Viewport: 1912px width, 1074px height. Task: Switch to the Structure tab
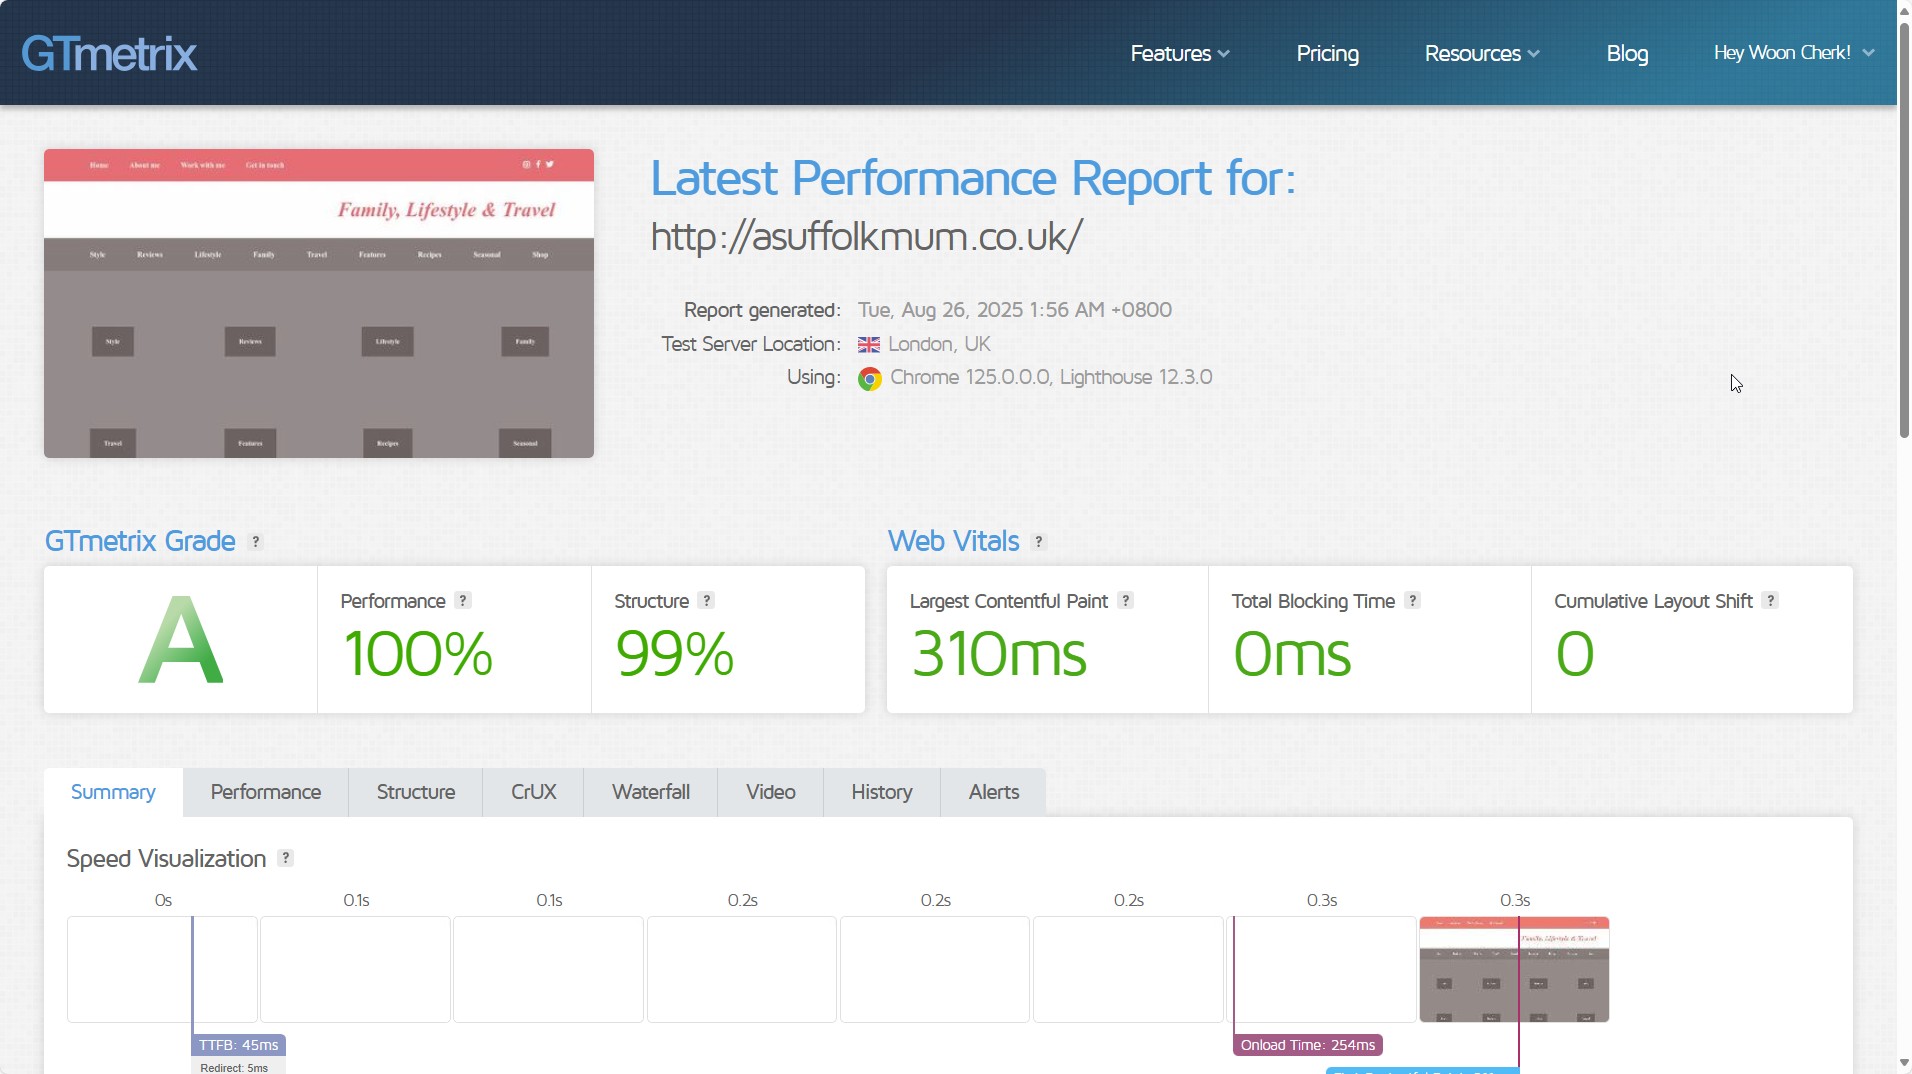pos(416,792)
